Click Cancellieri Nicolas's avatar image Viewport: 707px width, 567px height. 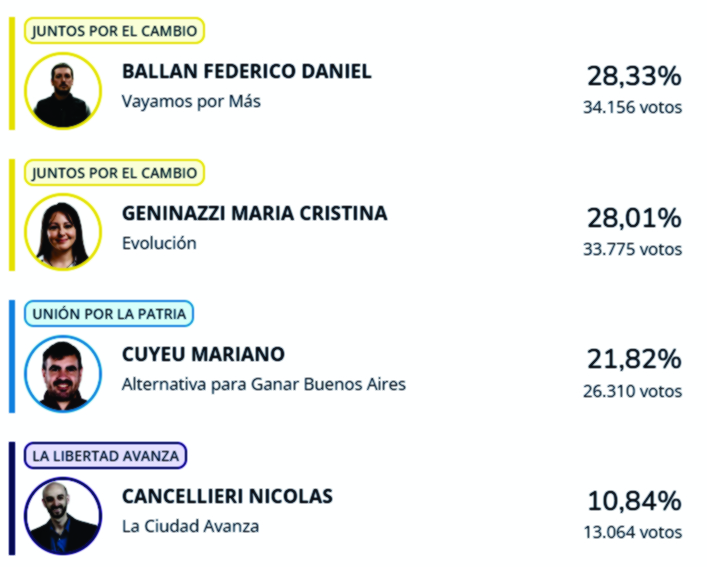(63, 516)
